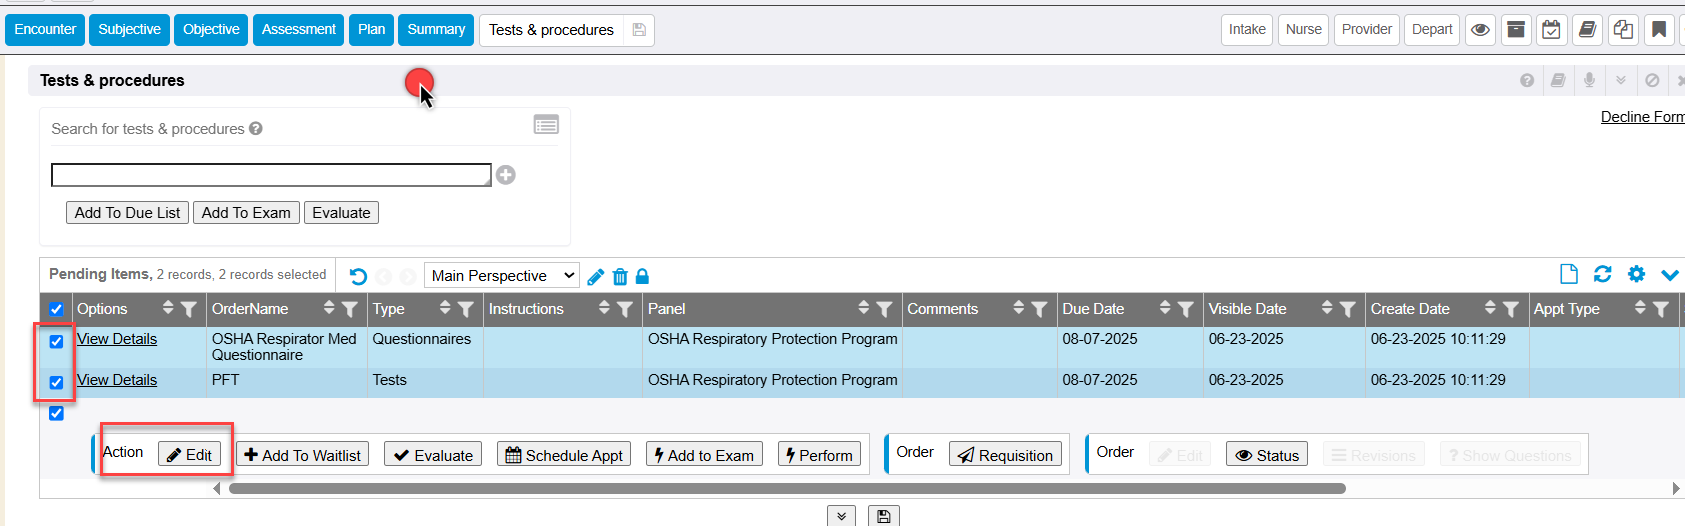Toggle the select-all checkbox in the header
1685x526 pixels.
(56, 309)
